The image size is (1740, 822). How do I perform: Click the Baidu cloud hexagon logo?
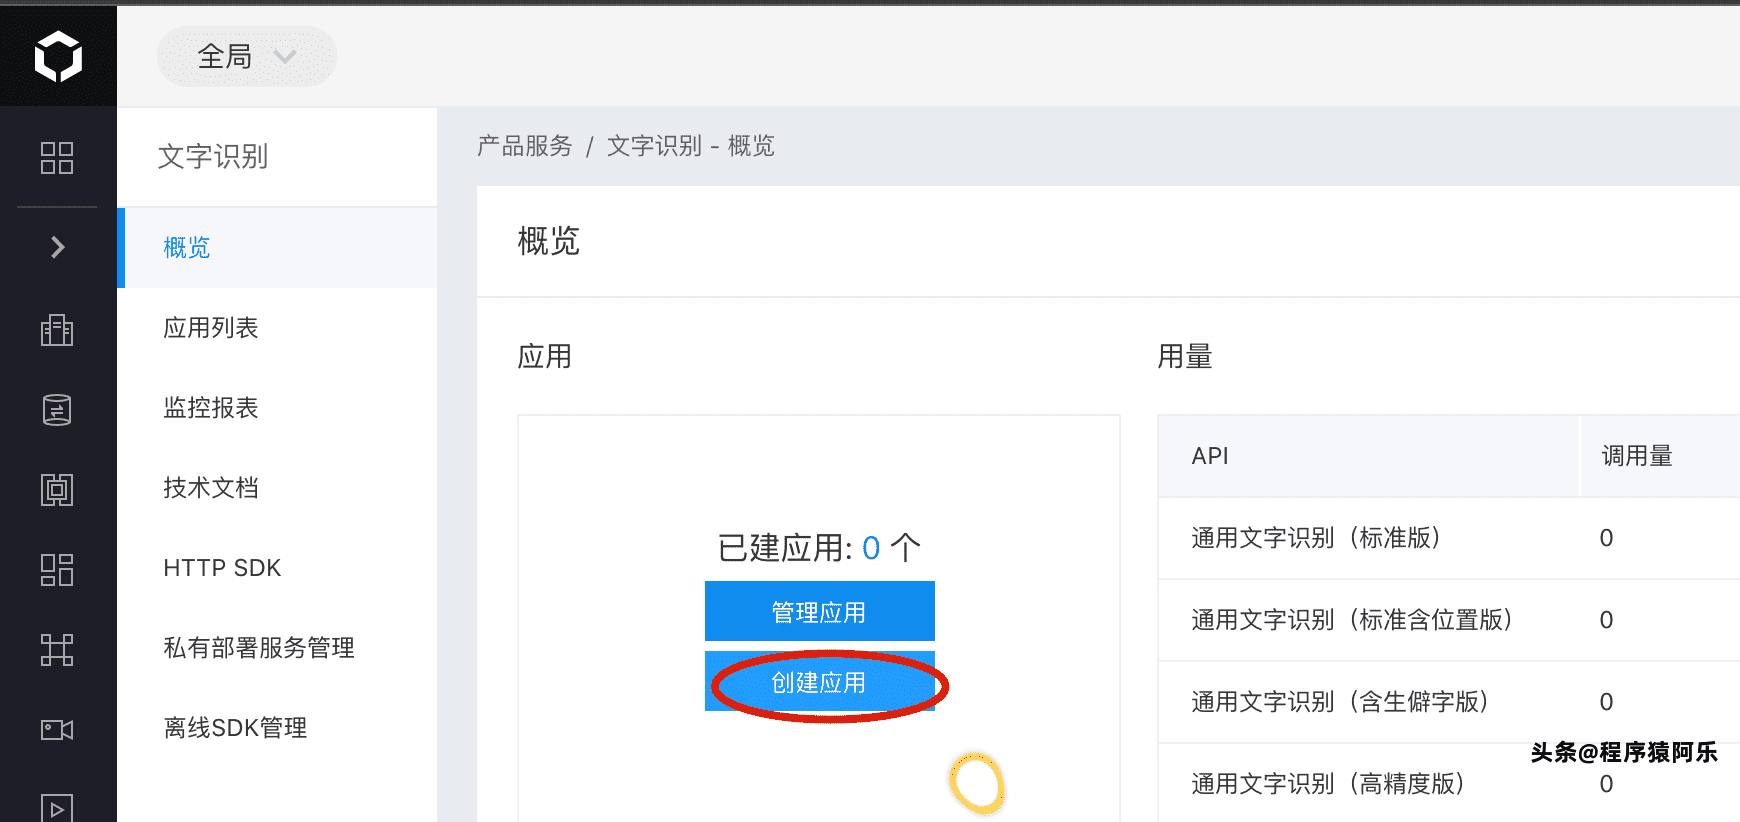58,56
